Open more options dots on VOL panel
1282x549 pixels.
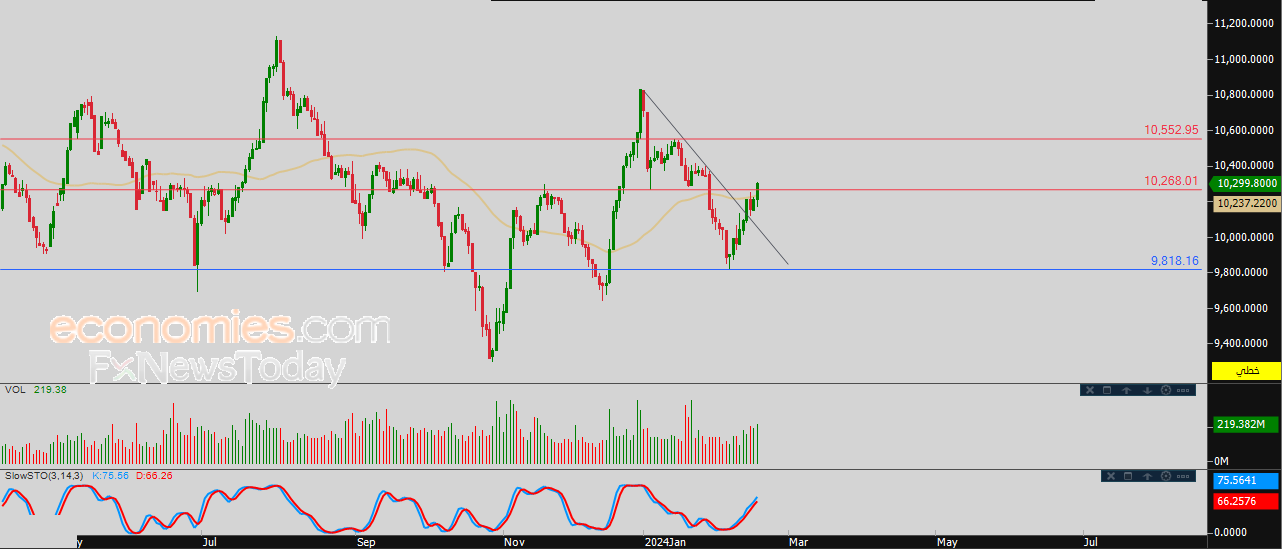click(x=1183, y=390)
